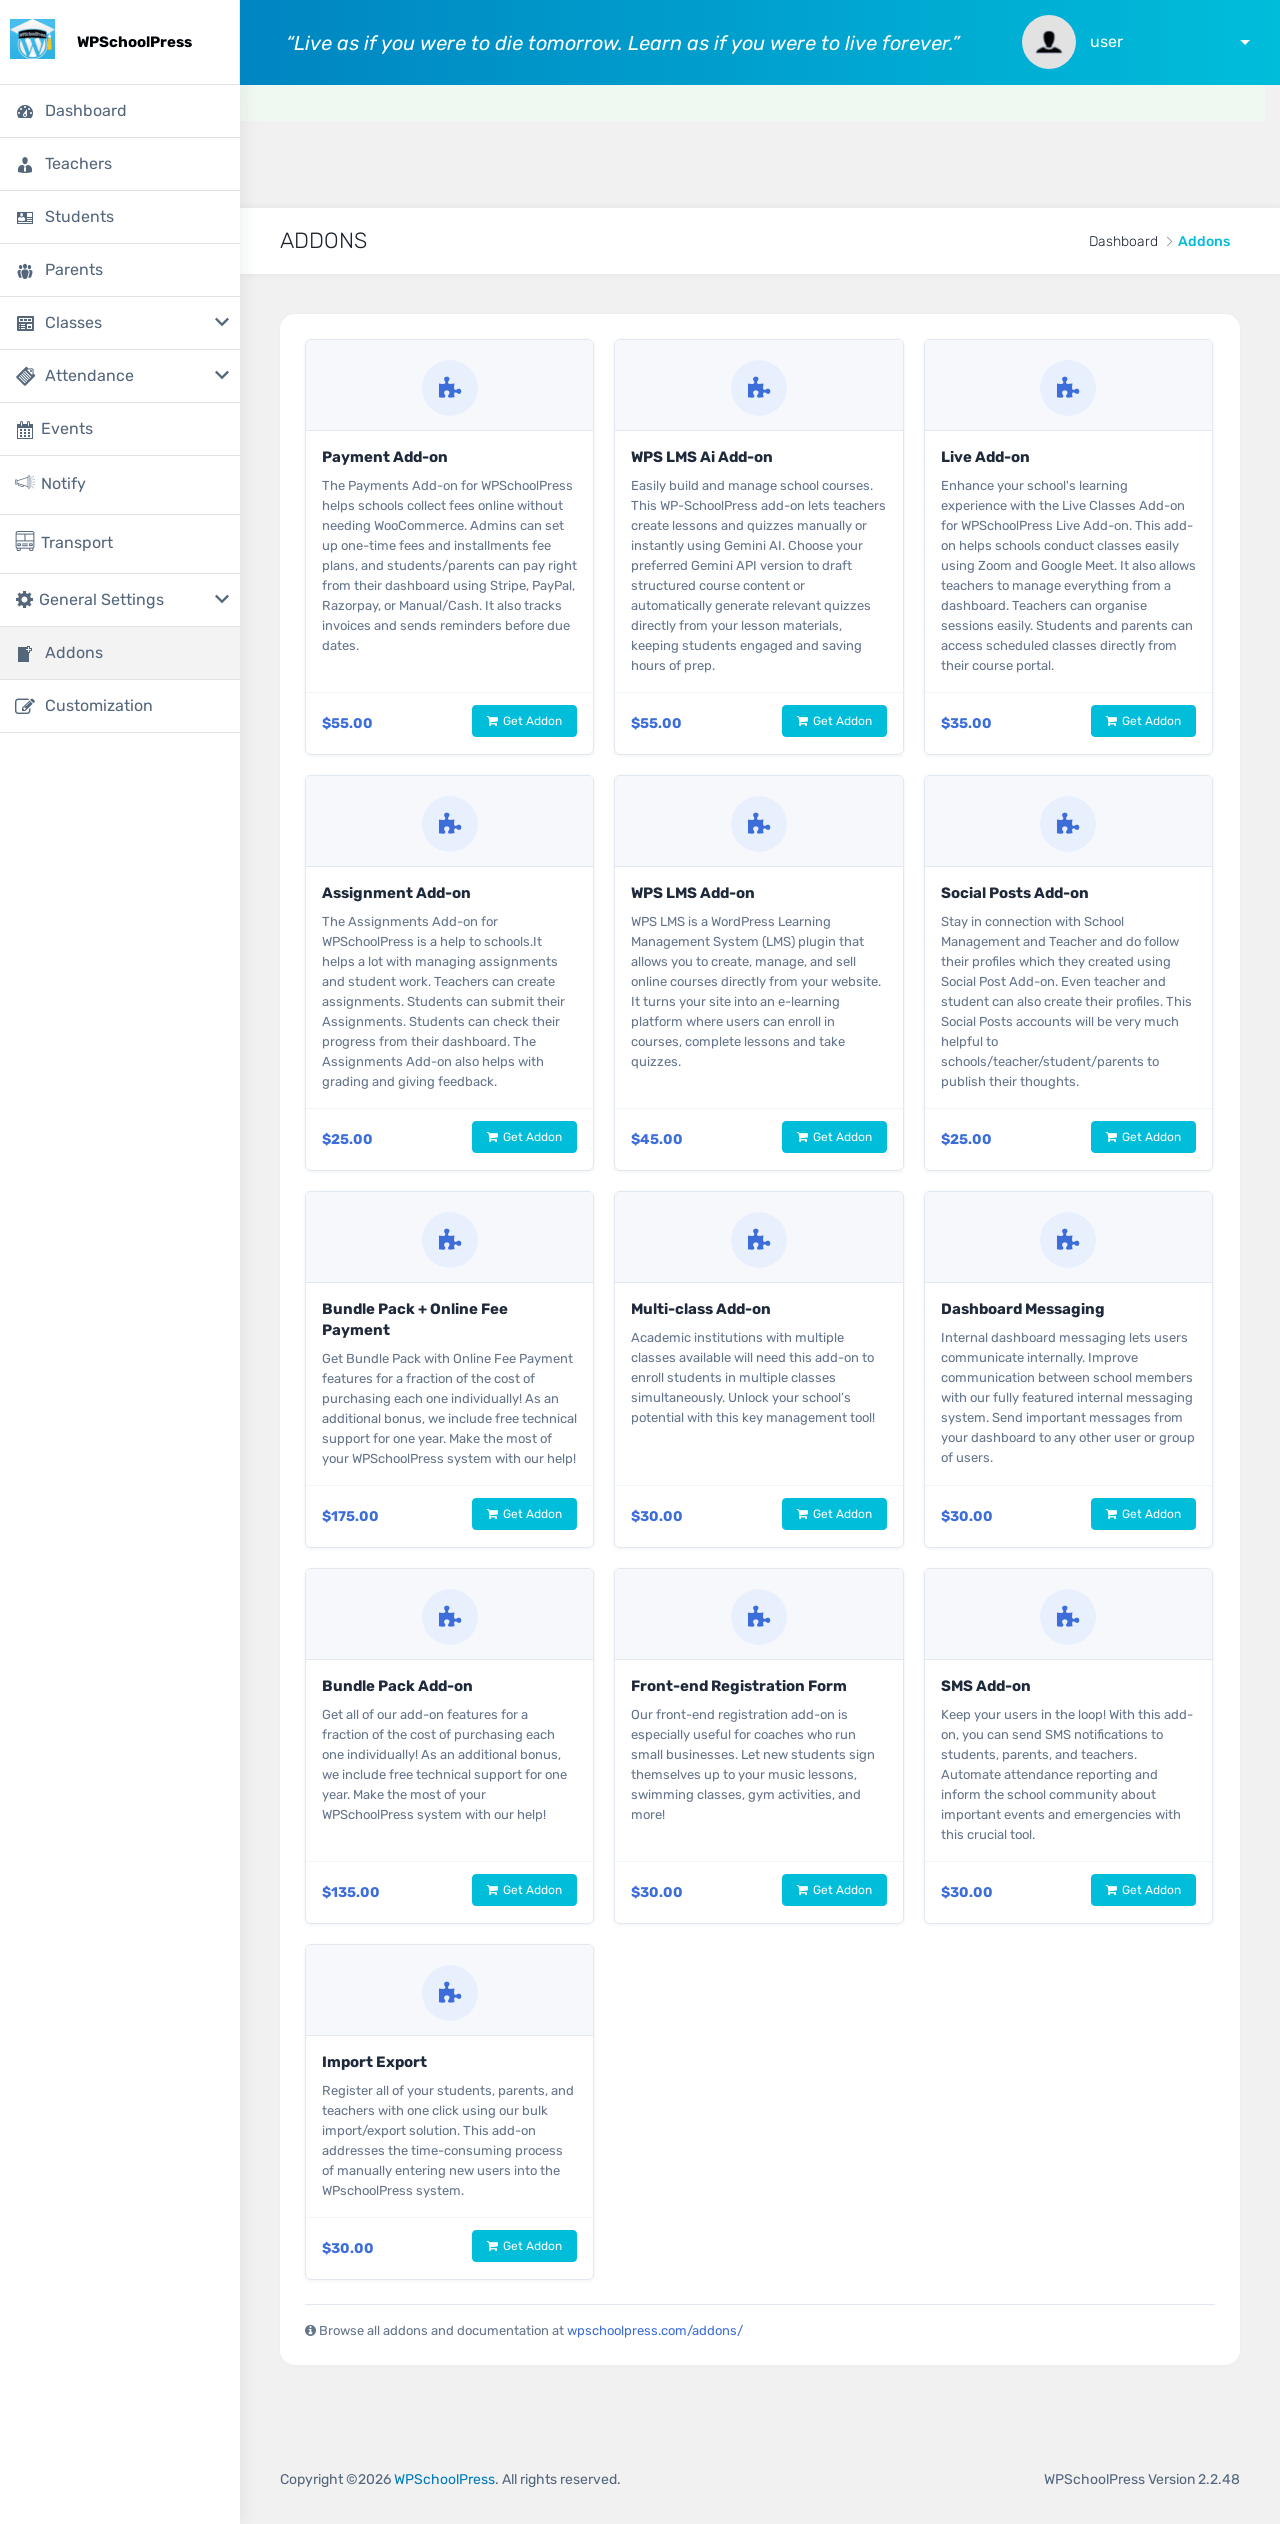The height and width of the screenshot is (2524, 1280).
Task: Click Get Addon for Bundle Pack Add-on
Action: click(x=524, y=1890)
